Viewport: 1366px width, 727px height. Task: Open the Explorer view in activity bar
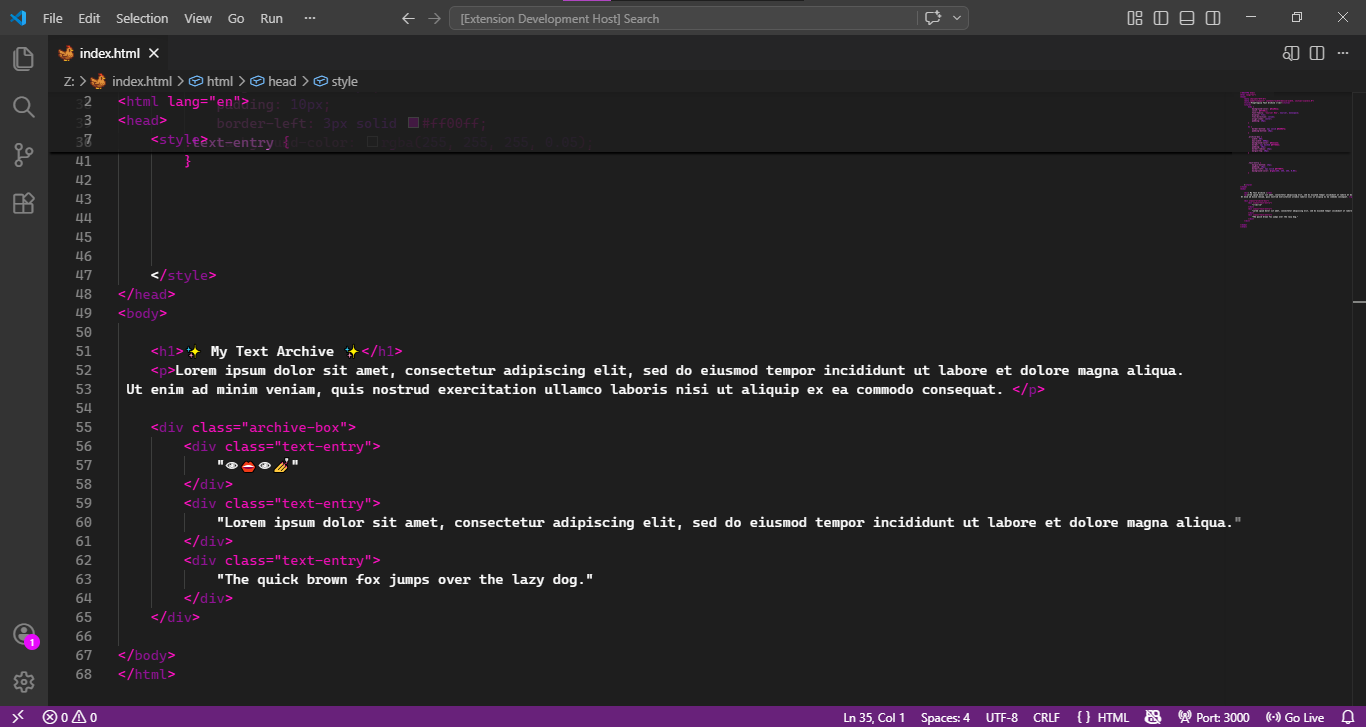(x=23, y=58)
